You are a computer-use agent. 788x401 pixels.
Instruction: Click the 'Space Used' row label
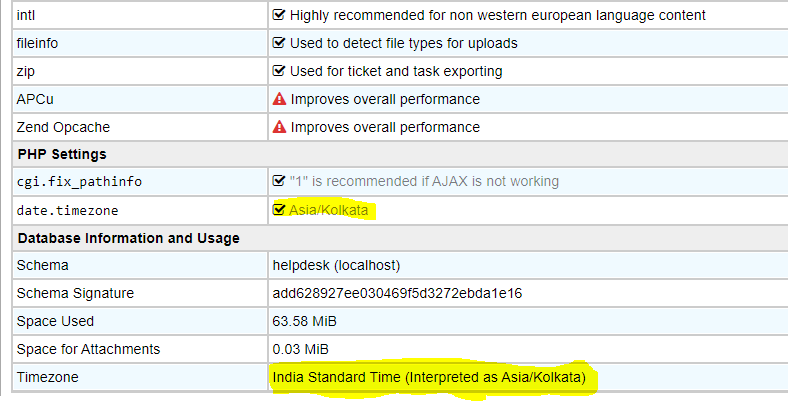[55, 322]
